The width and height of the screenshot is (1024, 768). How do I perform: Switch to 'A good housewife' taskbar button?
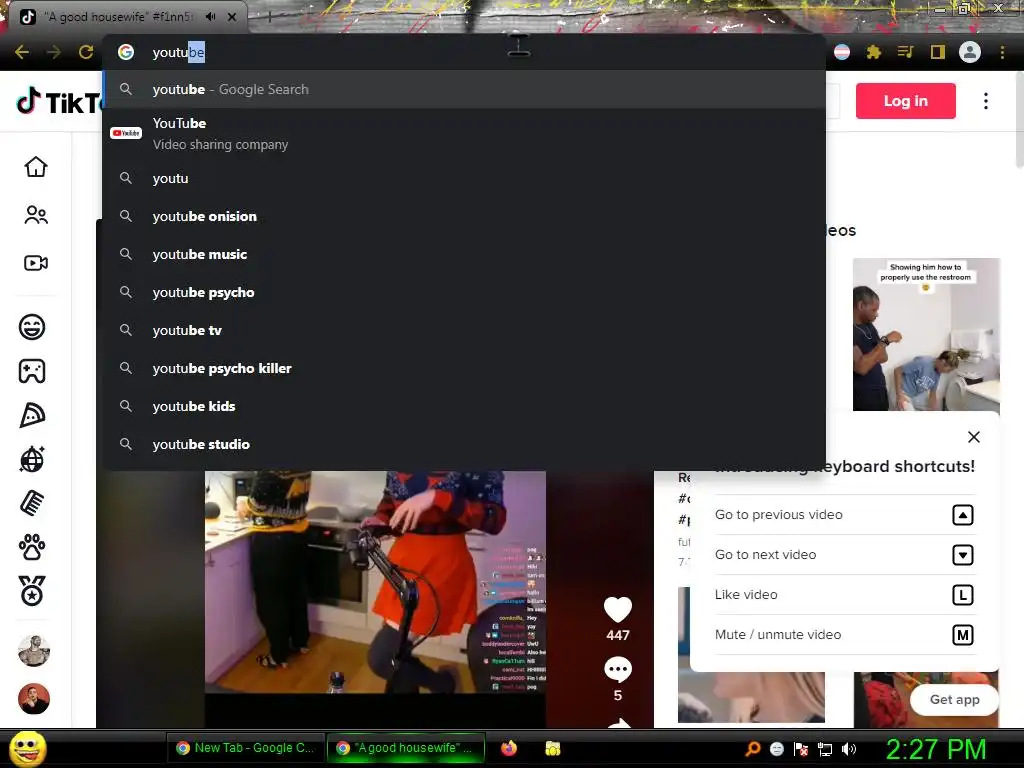pyautogui.click(x=405, y=748)
